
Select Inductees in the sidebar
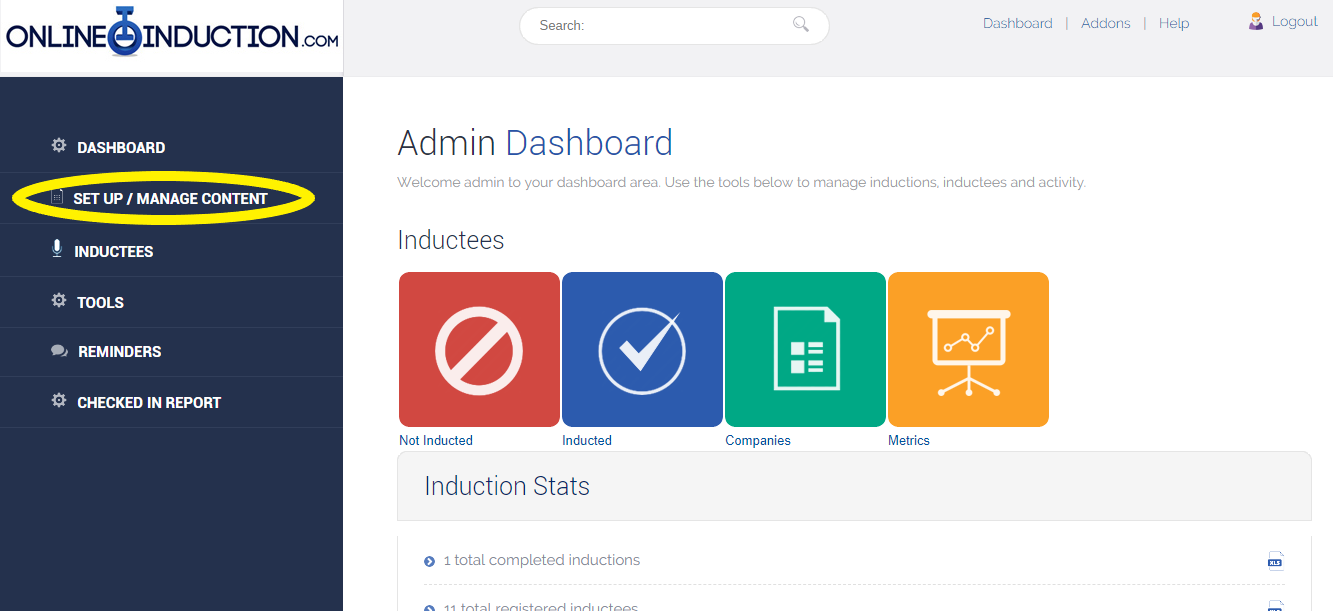(113, 252)
